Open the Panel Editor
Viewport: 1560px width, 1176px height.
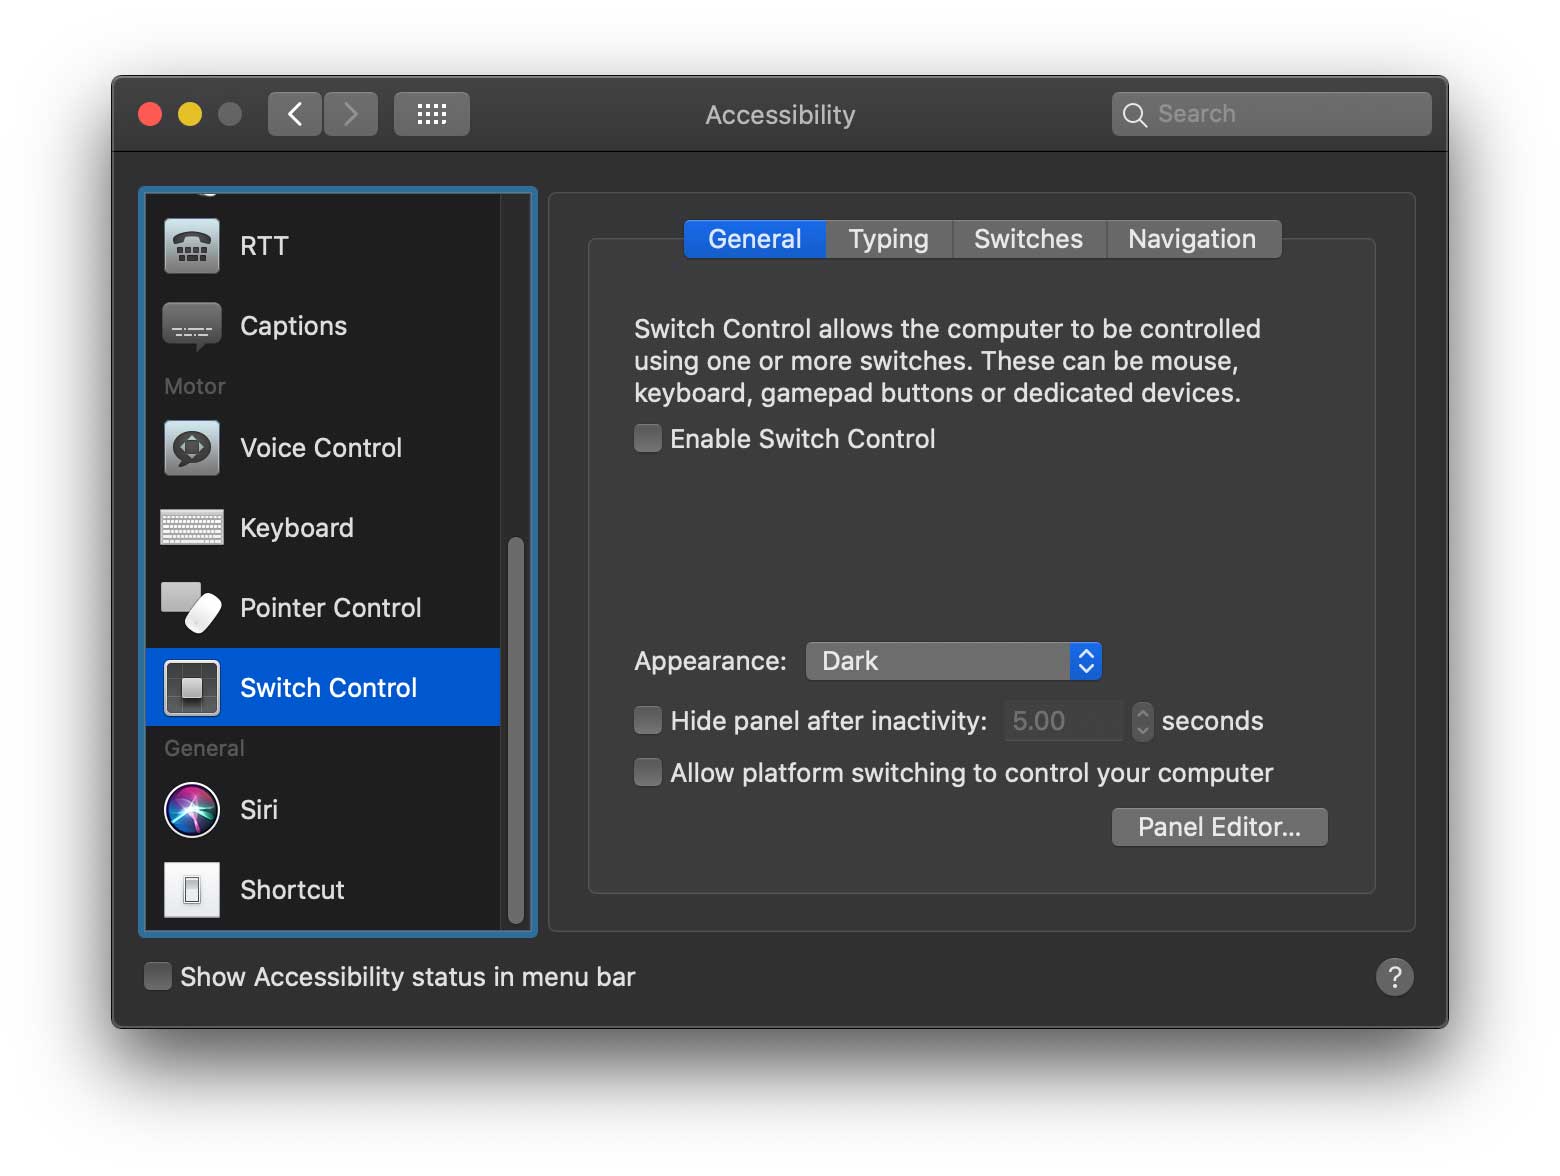(1220, 827)
